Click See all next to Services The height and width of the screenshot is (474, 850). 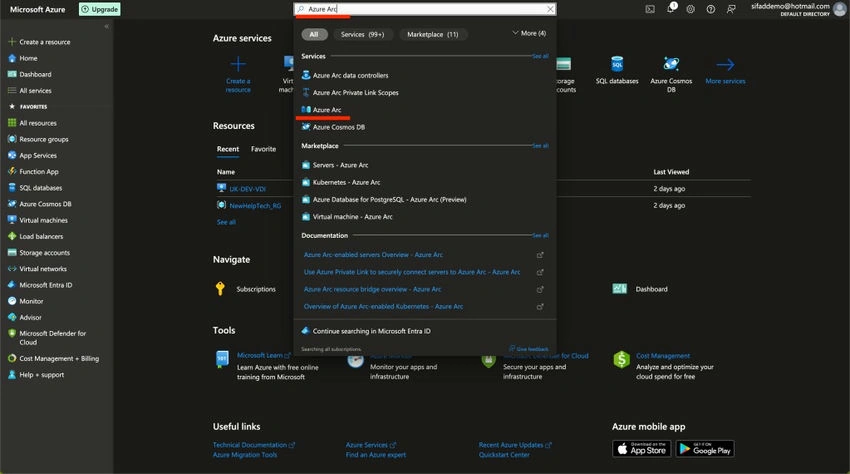click(x=540, y=56)
